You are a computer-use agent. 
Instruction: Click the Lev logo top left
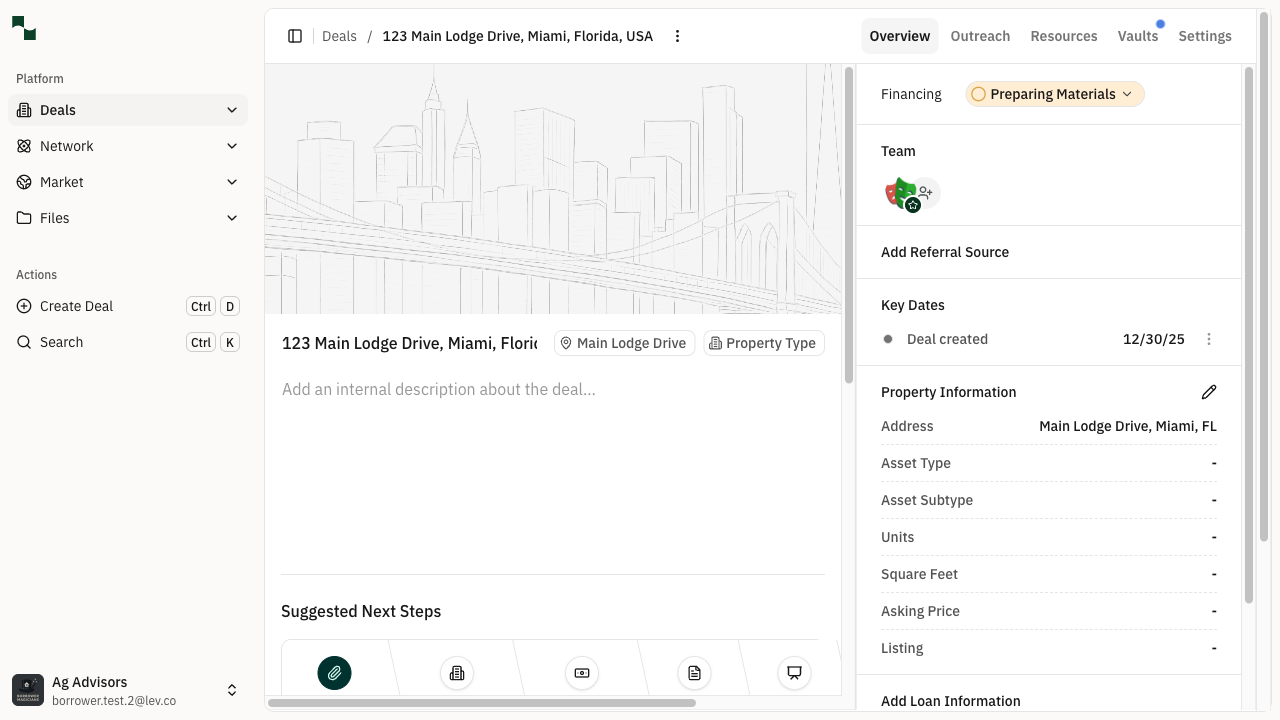coord(23,28)
